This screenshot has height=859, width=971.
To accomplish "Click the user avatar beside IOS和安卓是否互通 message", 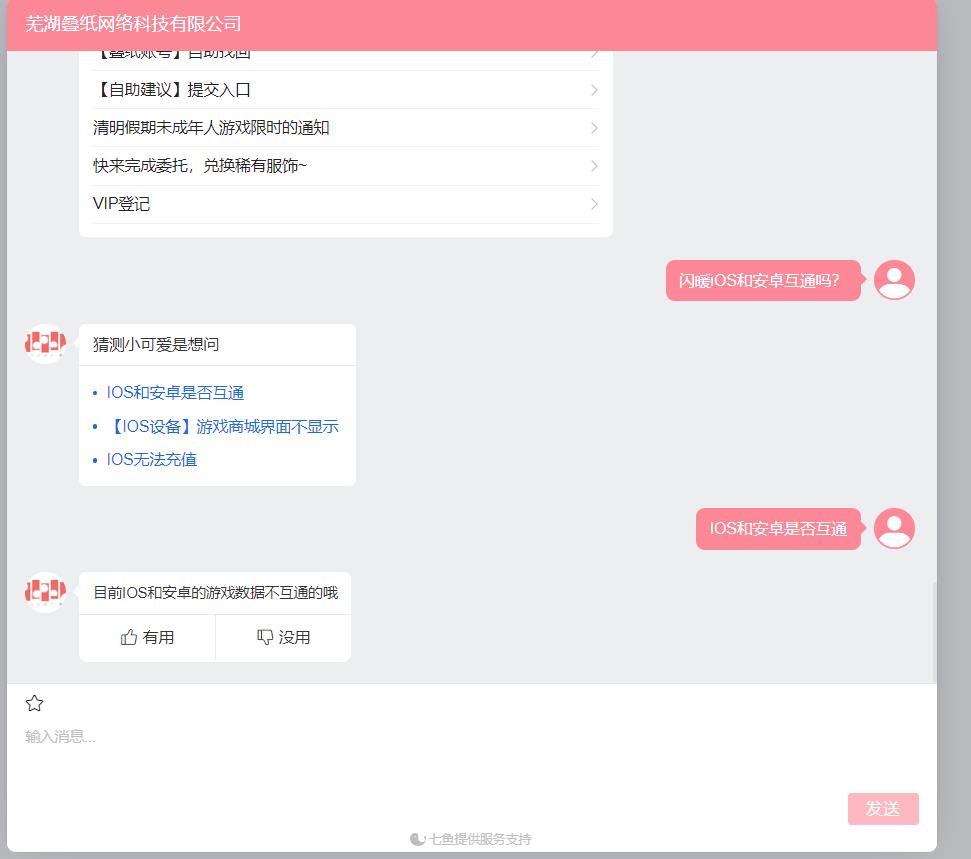I will click(x=894, y=529).
